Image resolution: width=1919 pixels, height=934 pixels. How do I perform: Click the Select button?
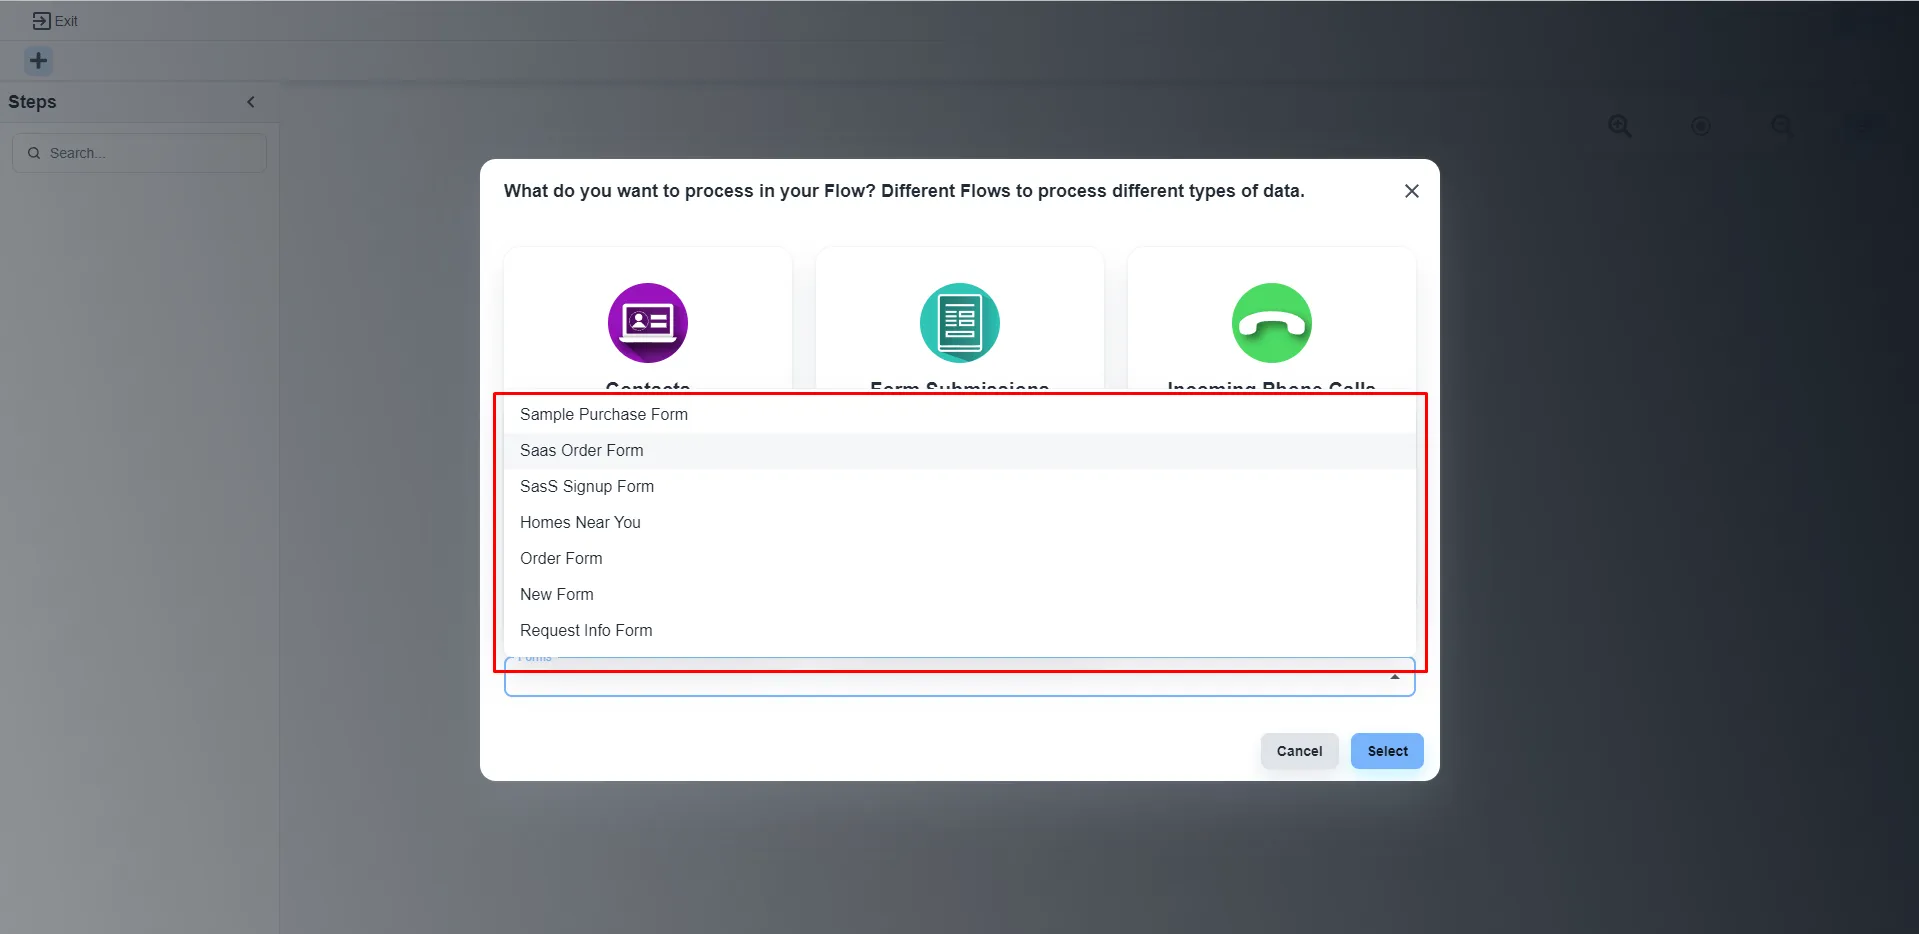coord(1387,751)
